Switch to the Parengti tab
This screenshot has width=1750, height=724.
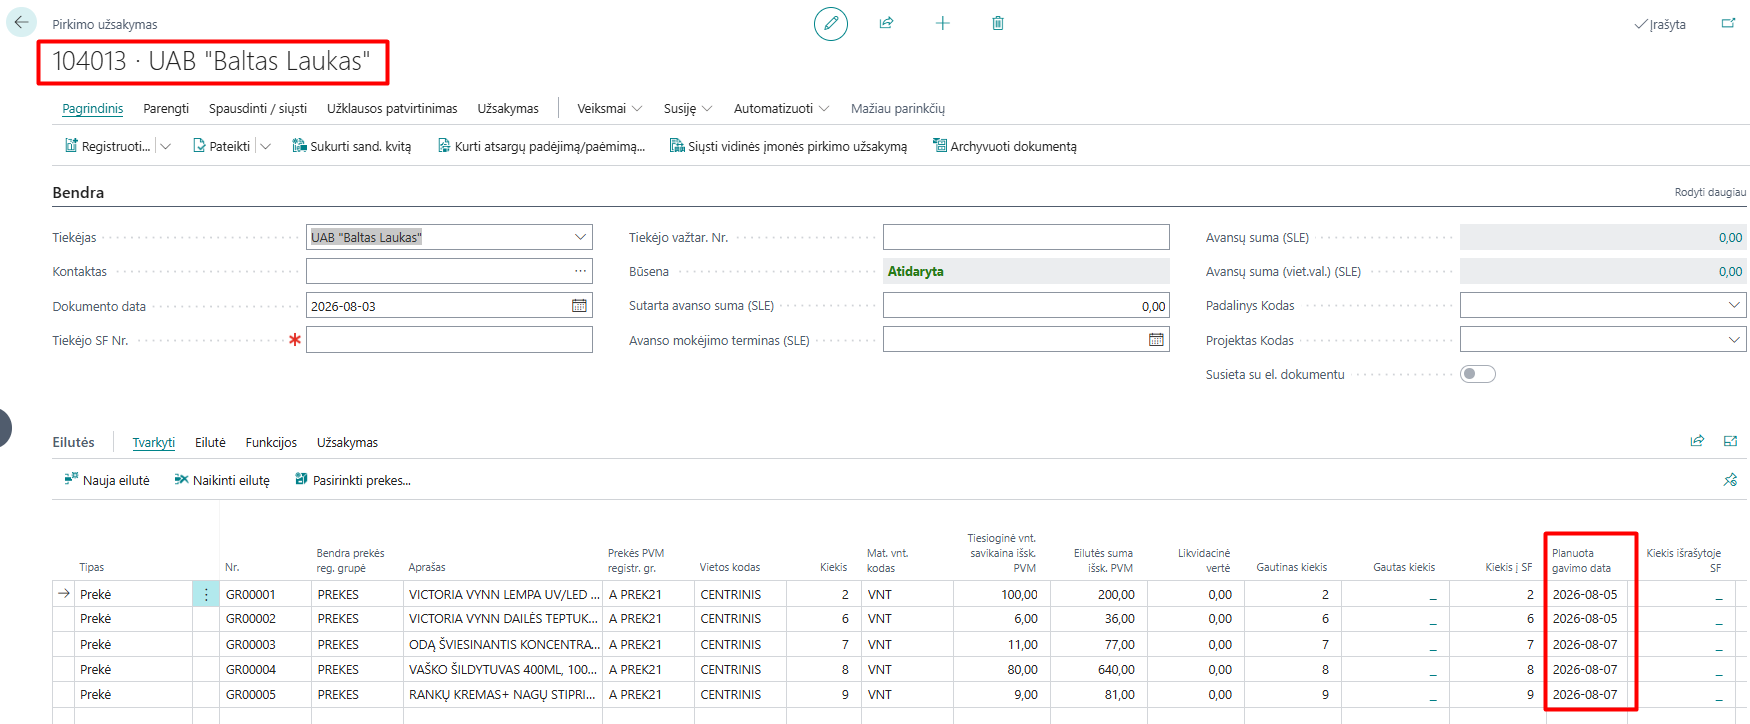point(166,108)
